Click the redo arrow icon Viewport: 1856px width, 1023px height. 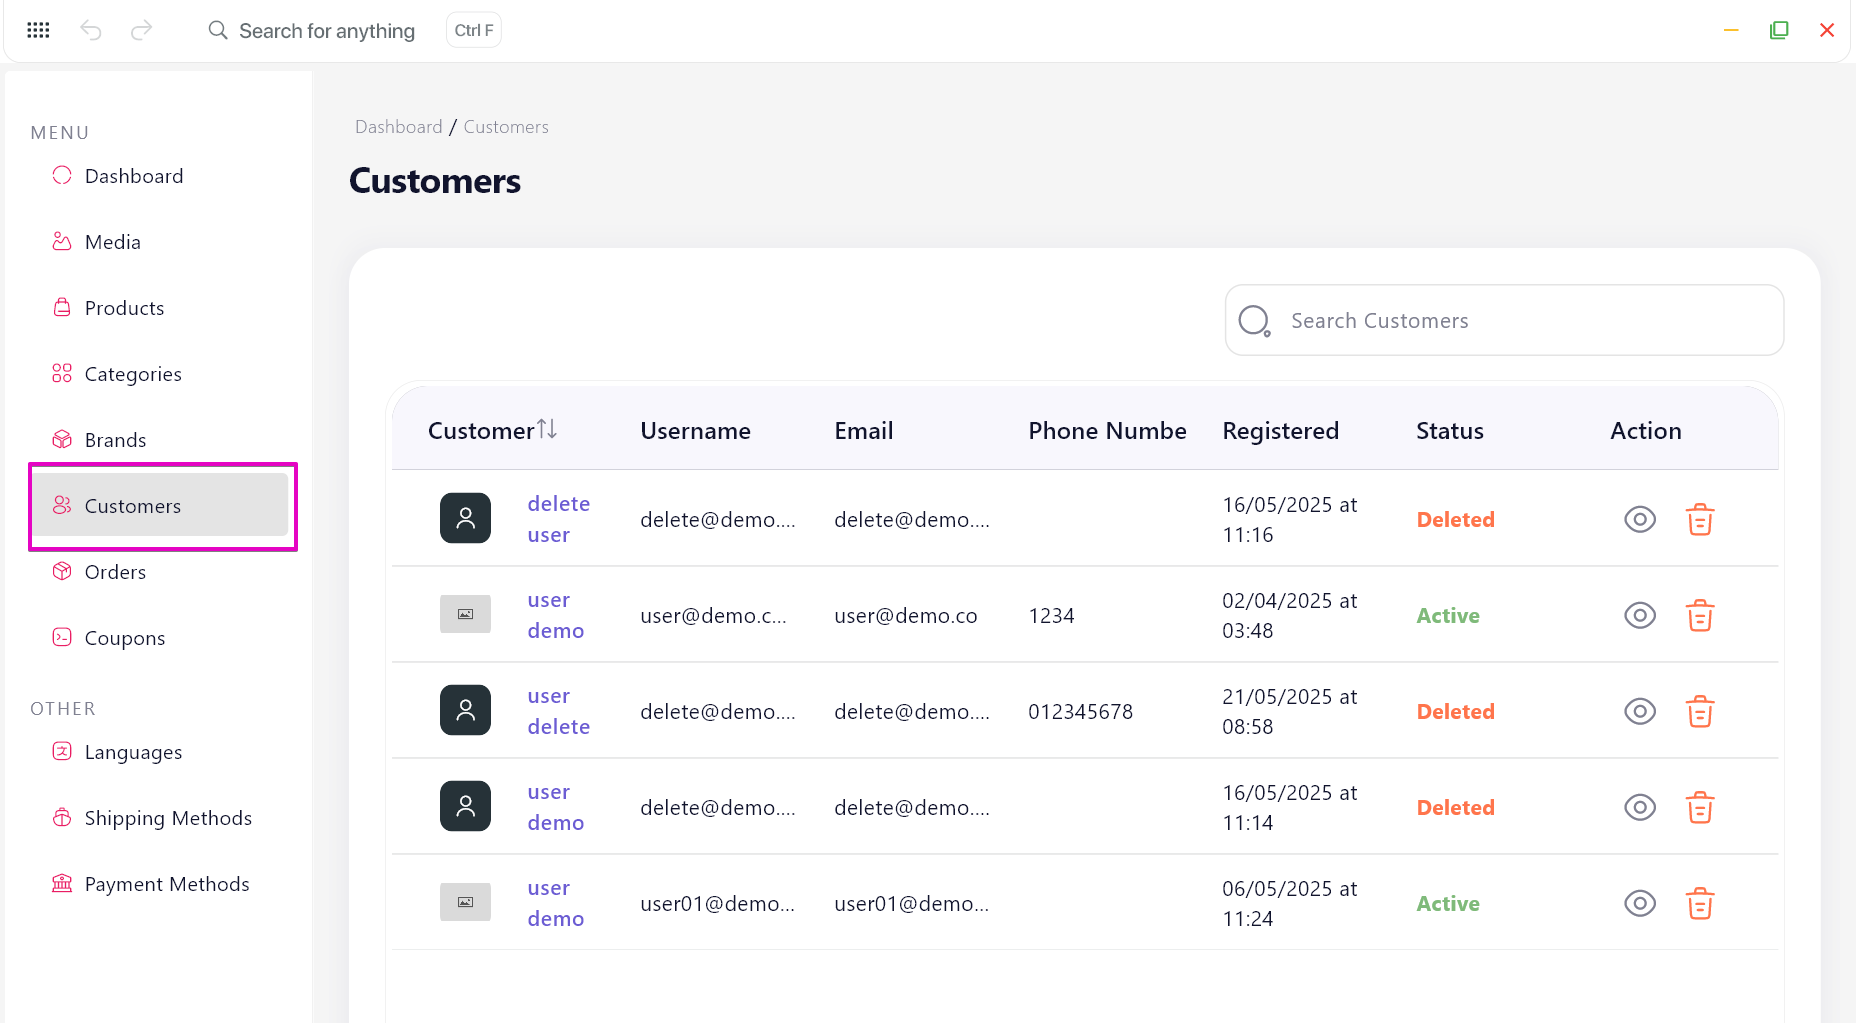141,30
